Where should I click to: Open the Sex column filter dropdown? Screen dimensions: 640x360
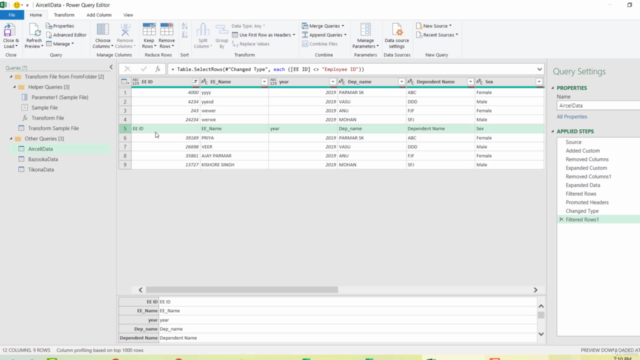(x=539, y=82)
